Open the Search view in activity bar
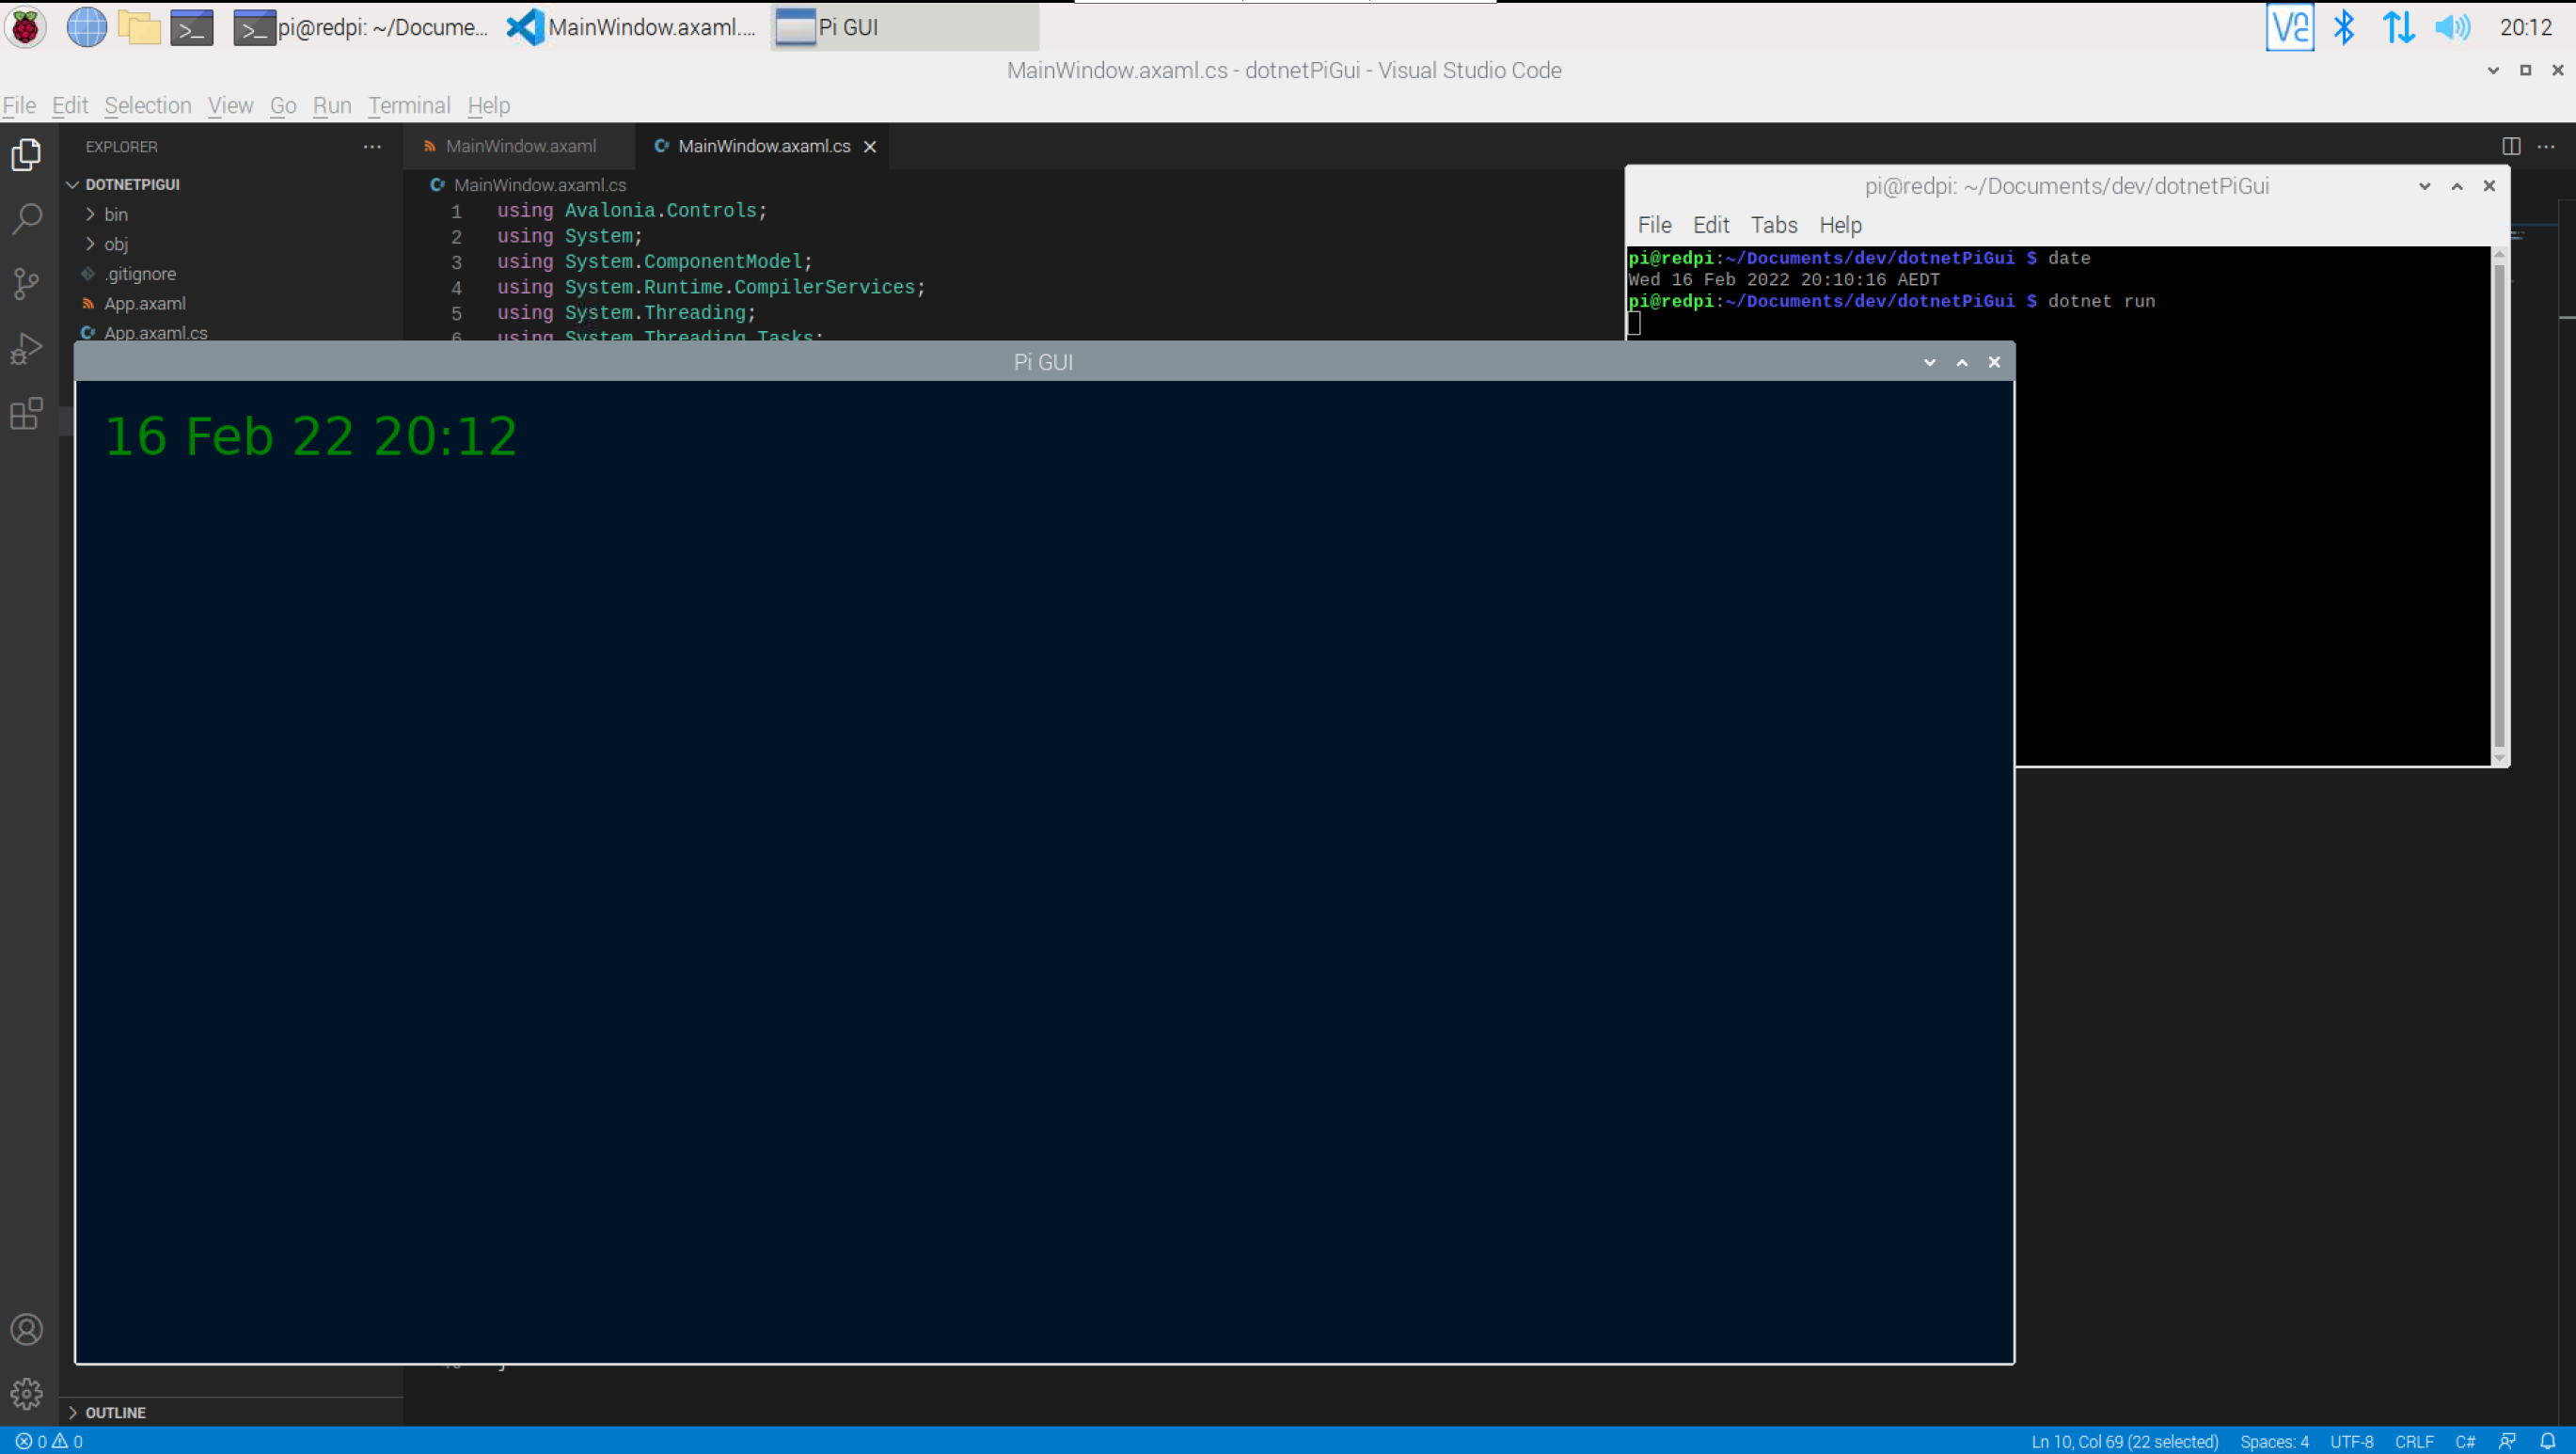This screenshot has width=2576, height=1454. 27,218
